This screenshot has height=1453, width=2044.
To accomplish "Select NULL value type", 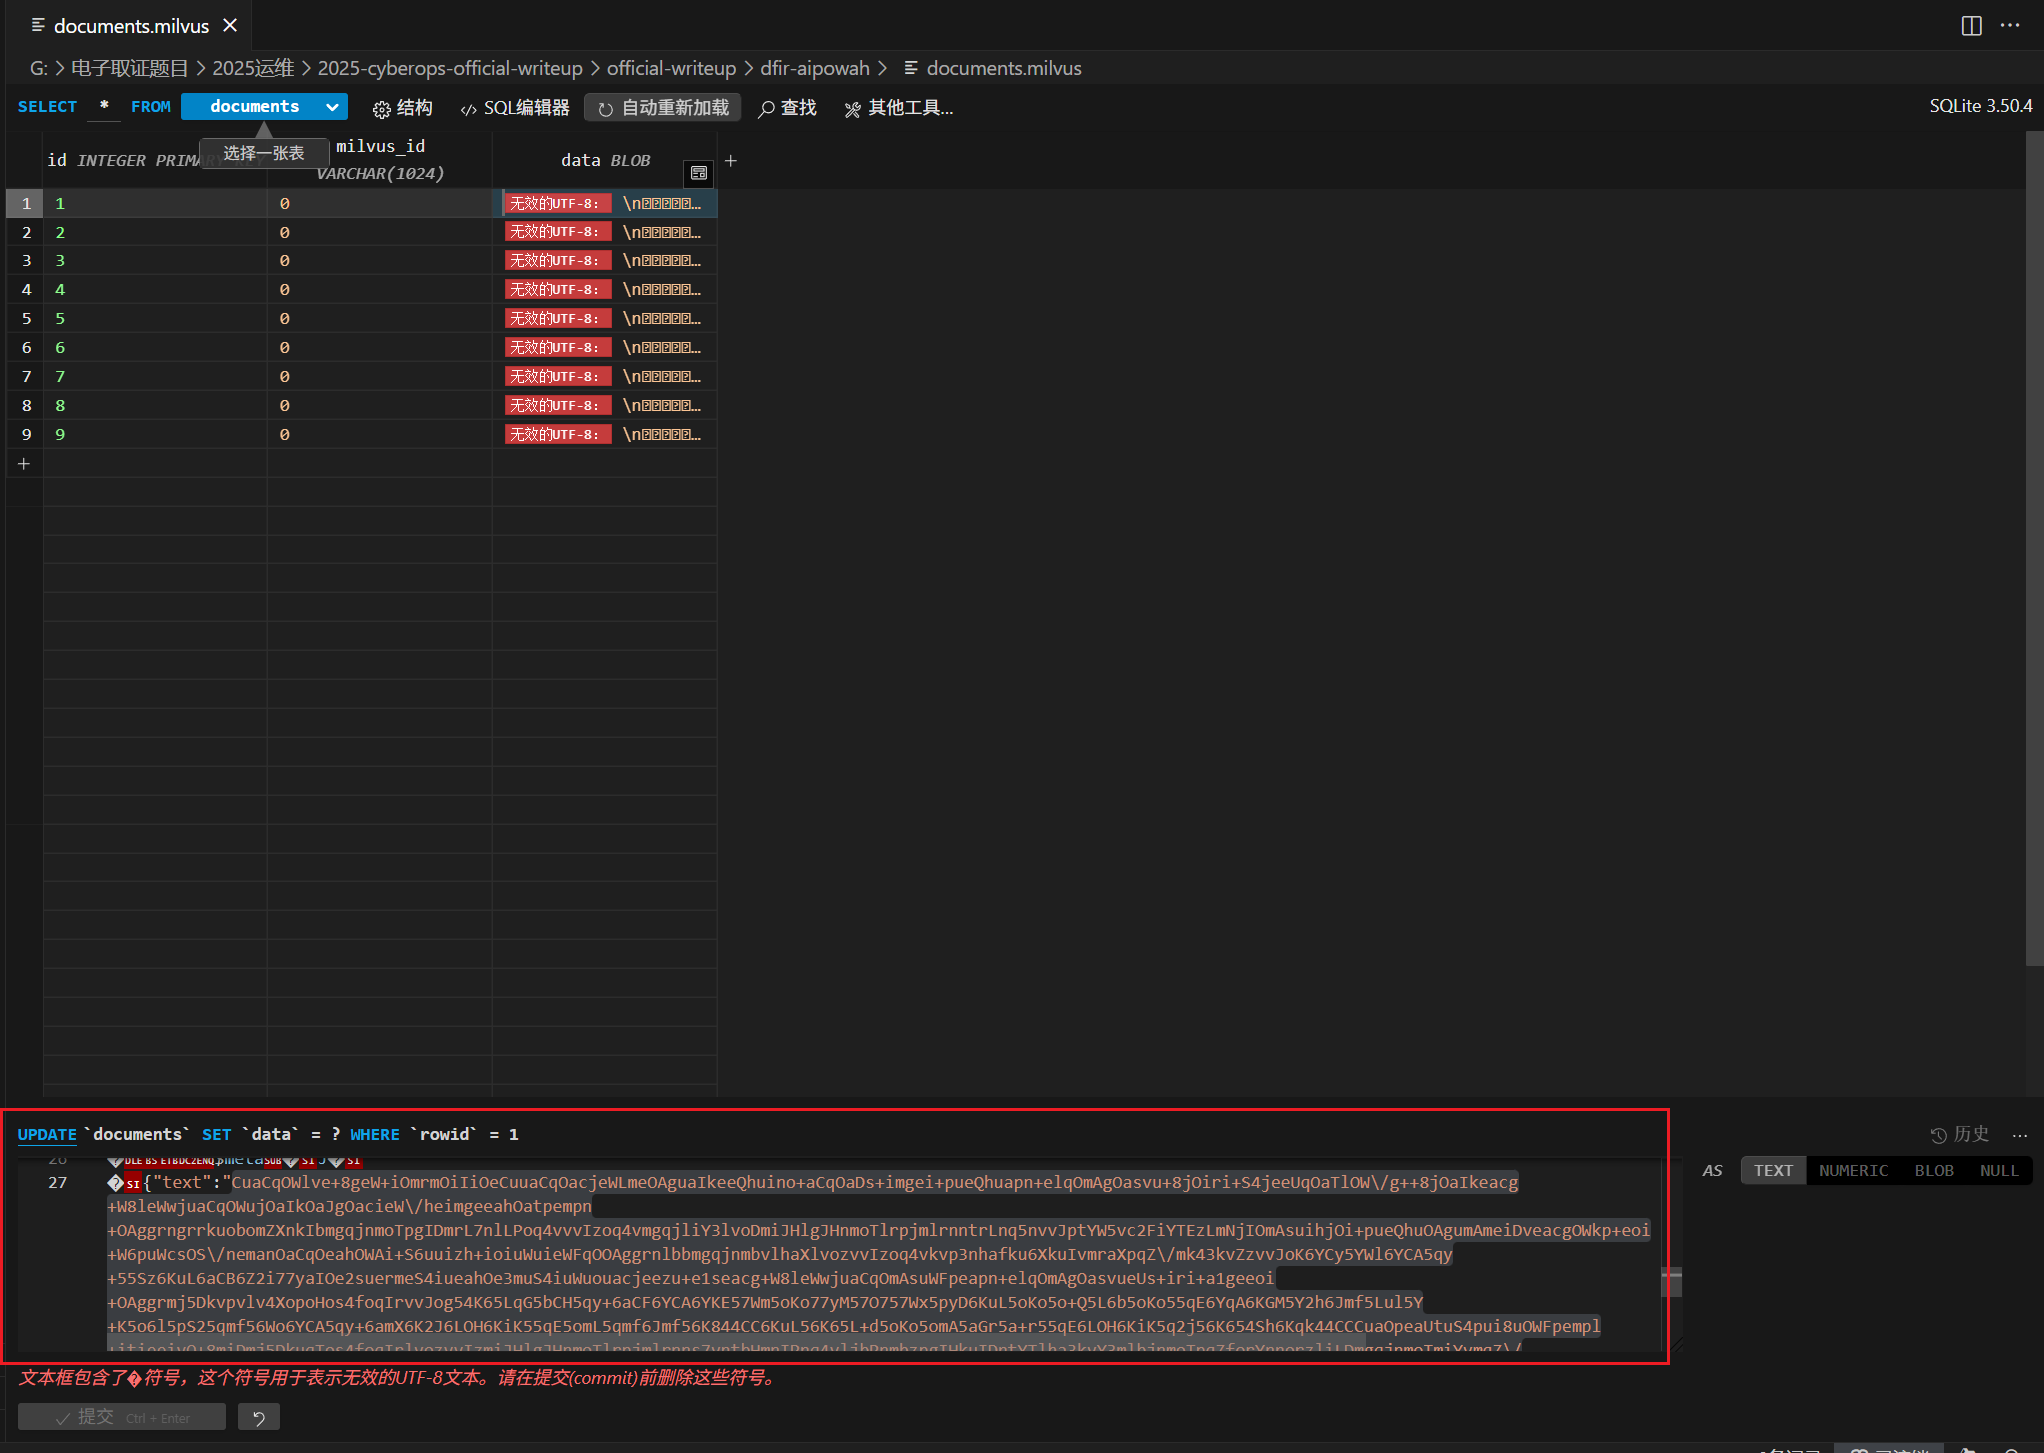I will pos(1999,1170).
